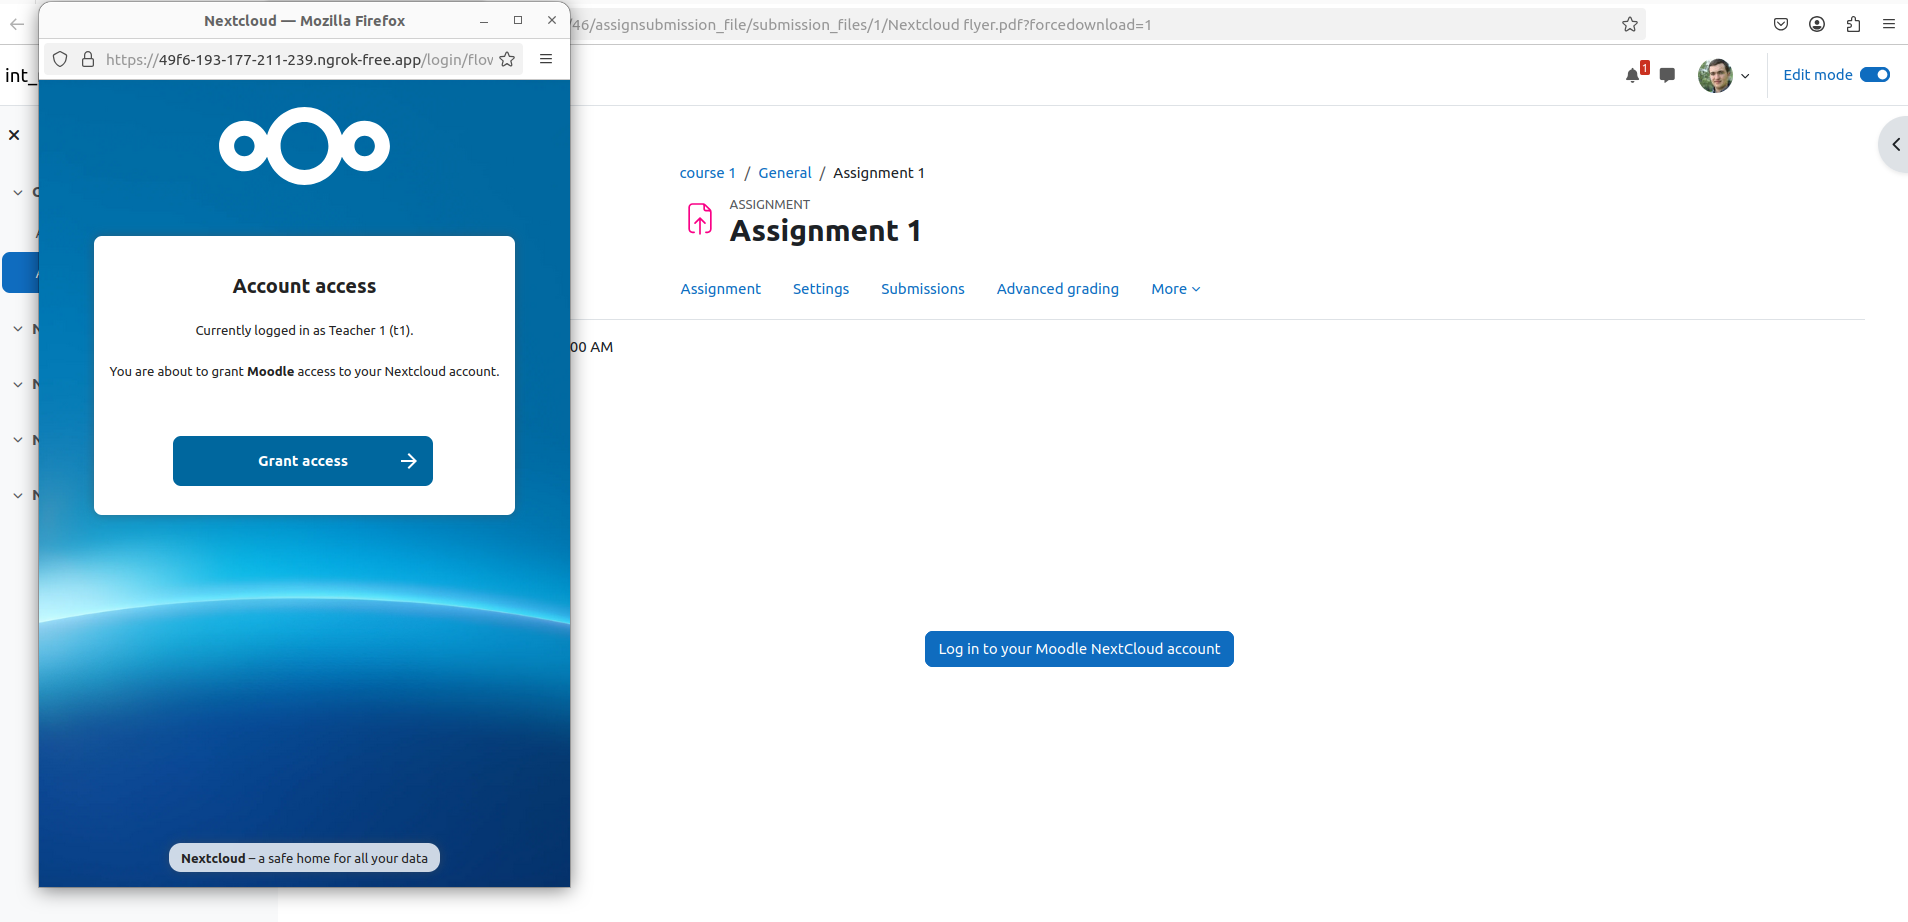Screen dimensions: 1908x922
Task: Click Log in to your Moodle NextCloud account
Action: pos(1079,649)
